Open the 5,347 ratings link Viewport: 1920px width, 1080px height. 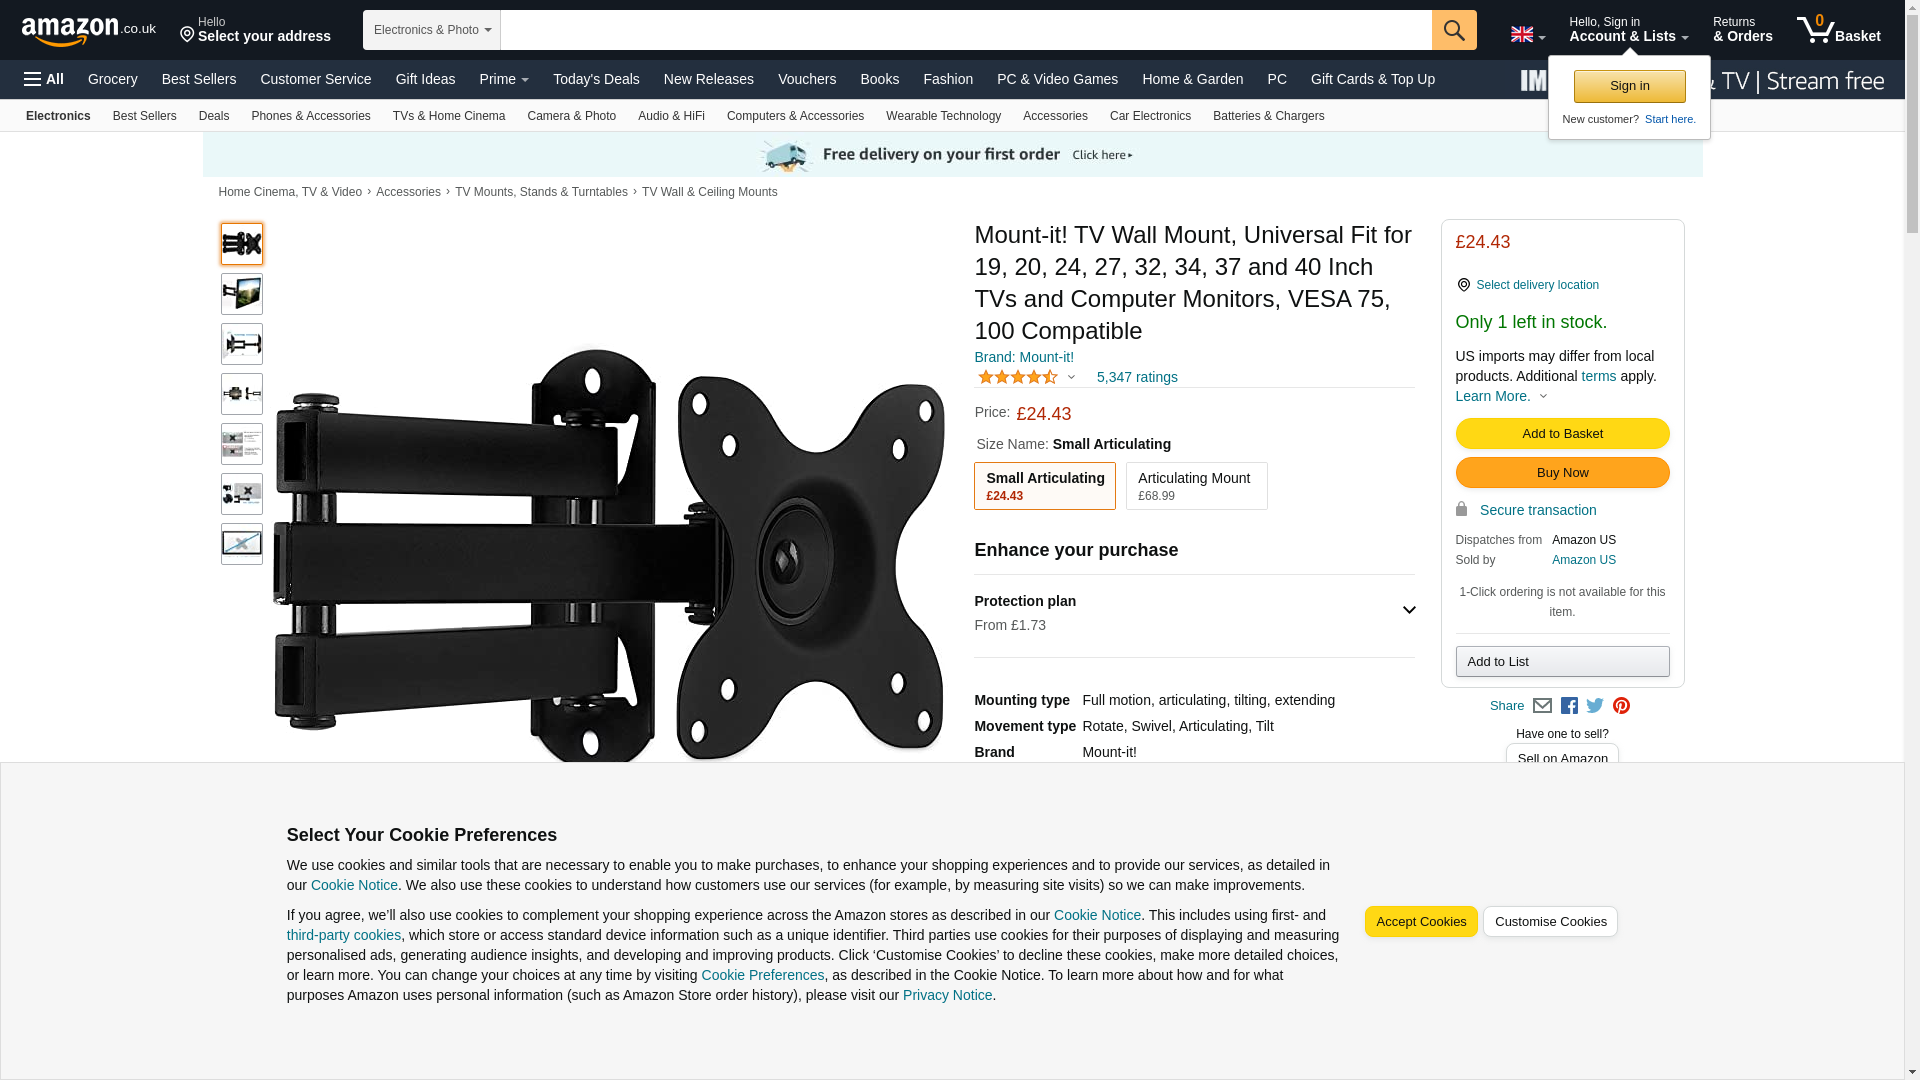[x=1136, y=377]
